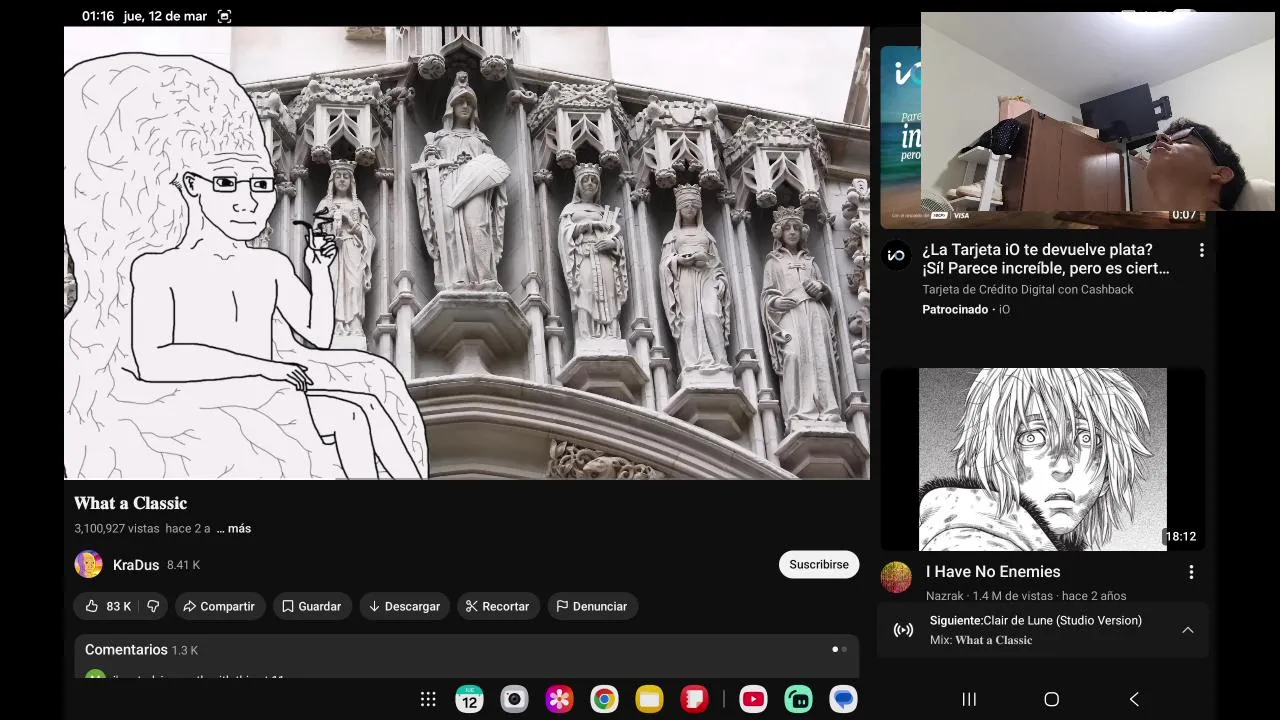Tap the recent apps navigation button

click(x=969, y=699)
